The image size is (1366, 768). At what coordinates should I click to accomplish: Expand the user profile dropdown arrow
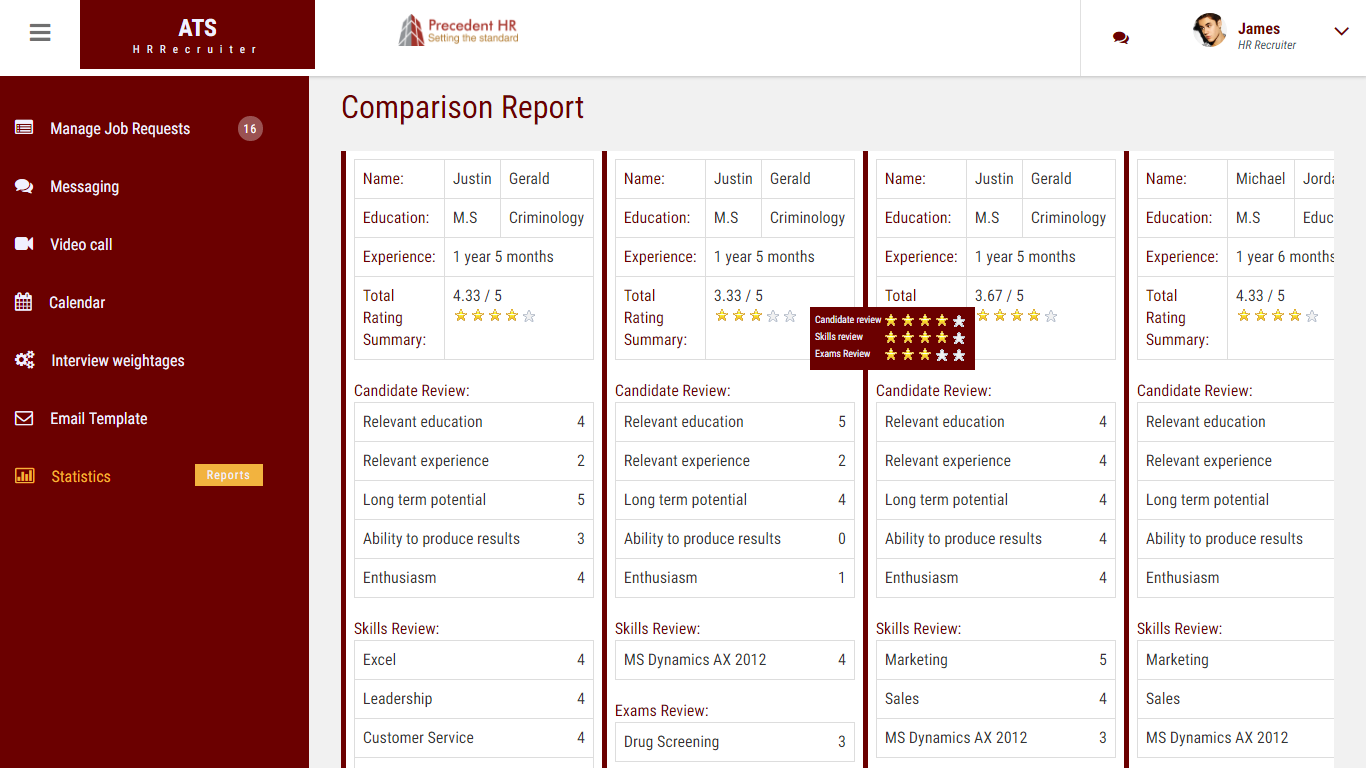click(1342, 31)
